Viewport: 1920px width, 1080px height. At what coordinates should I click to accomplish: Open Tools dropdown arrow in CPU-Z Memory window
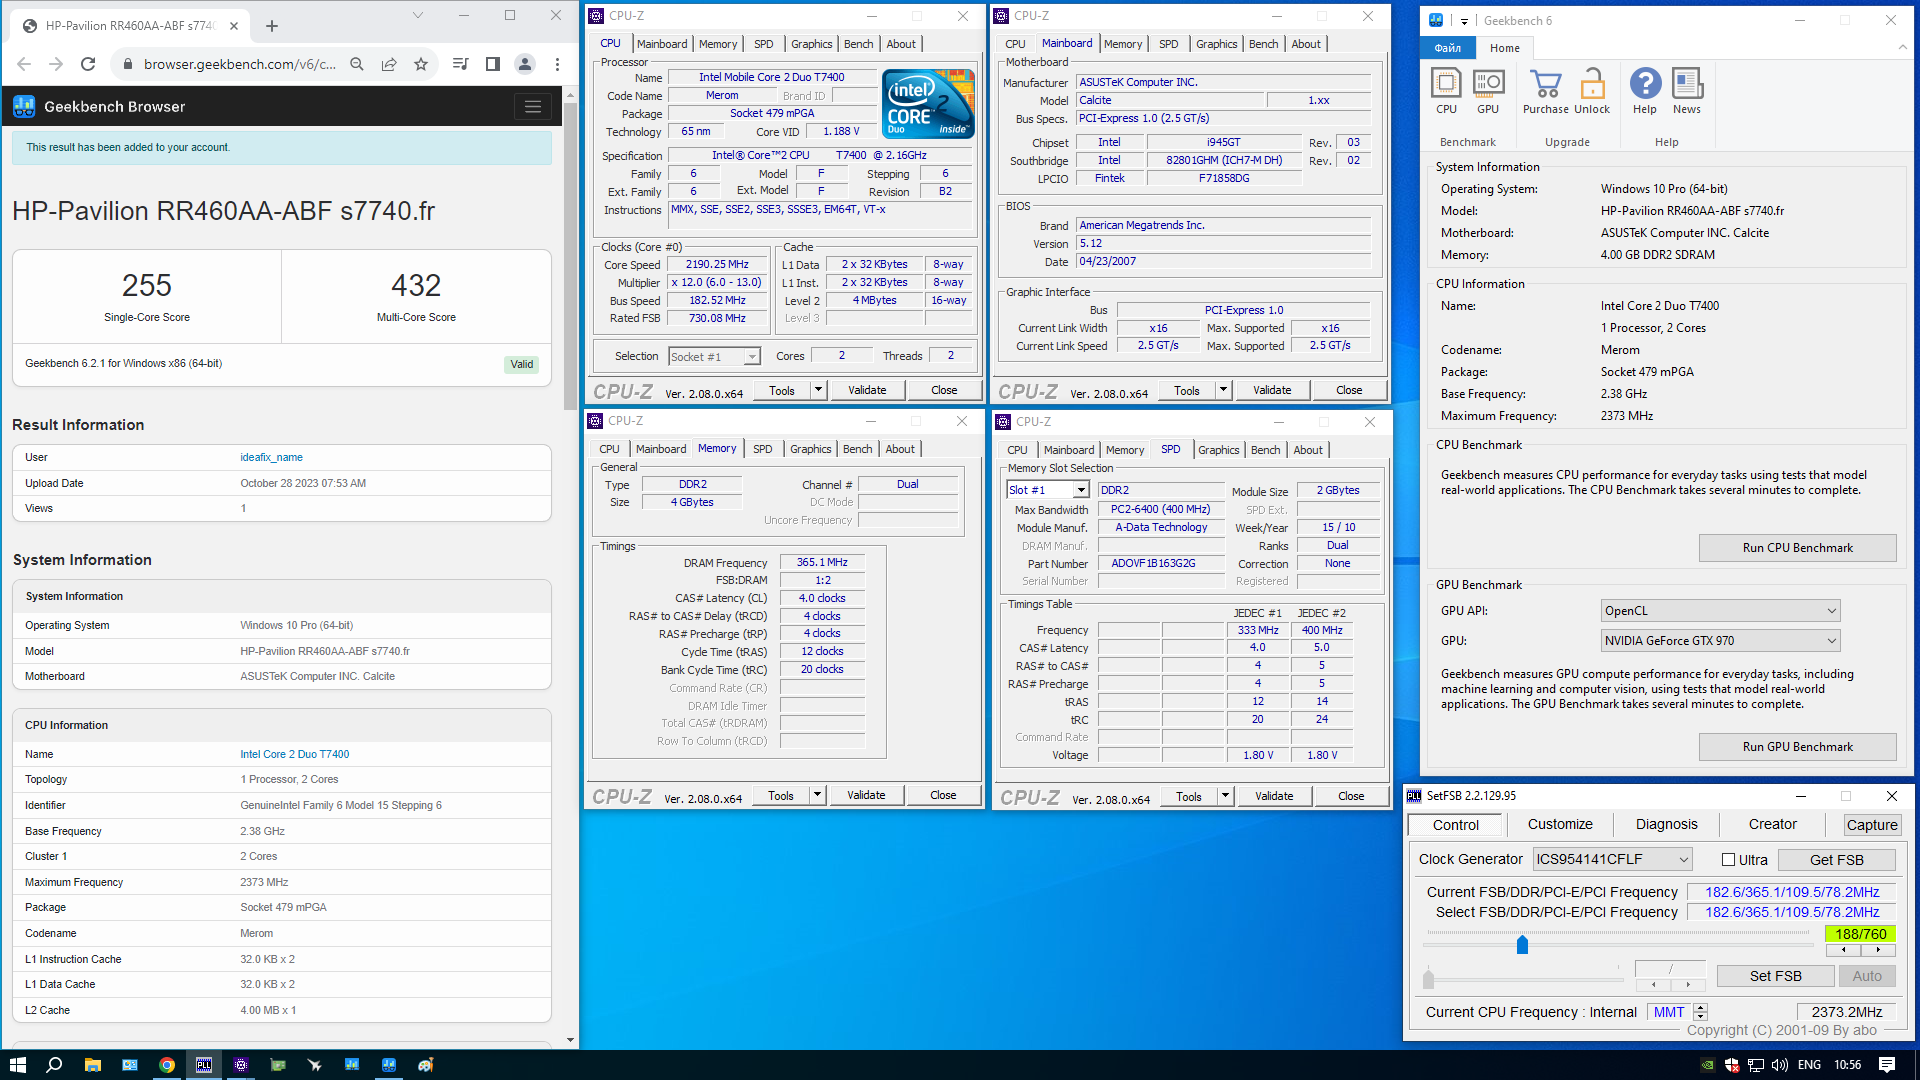pos(817,795)
